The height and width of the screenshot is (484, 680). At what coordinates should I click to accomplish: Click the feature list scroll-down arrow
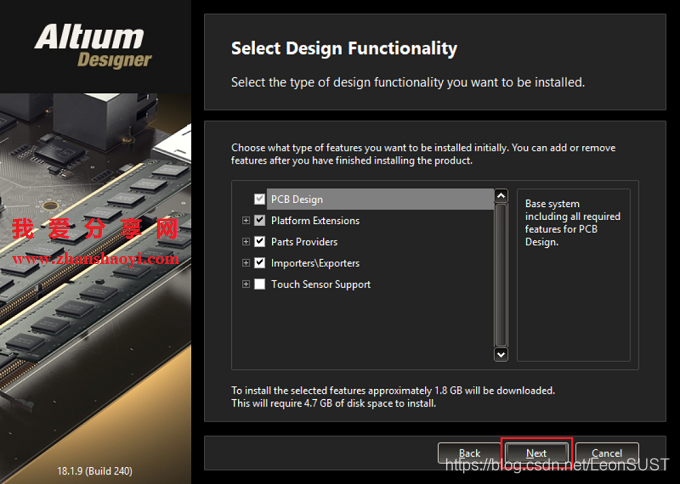point(501,354)
